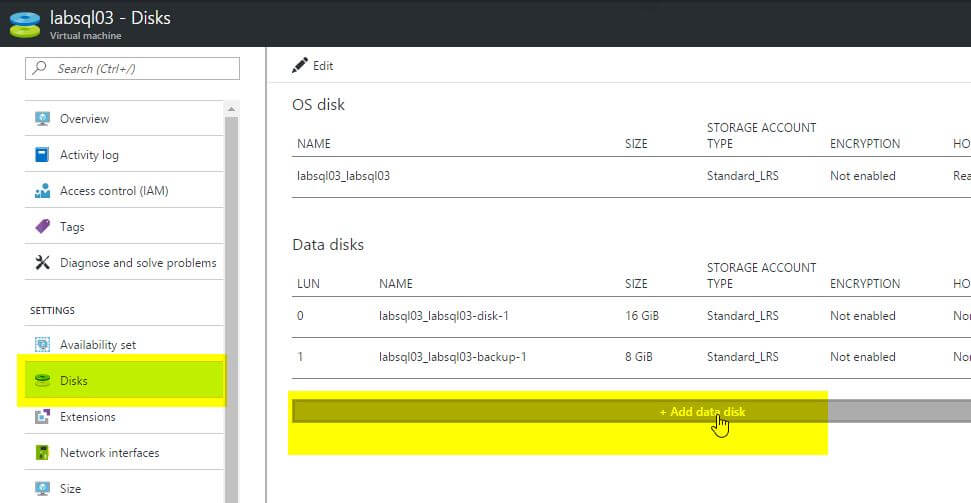971x503 pixels.
Task: Click the purple Tags icon
Action: click(42, 227)
